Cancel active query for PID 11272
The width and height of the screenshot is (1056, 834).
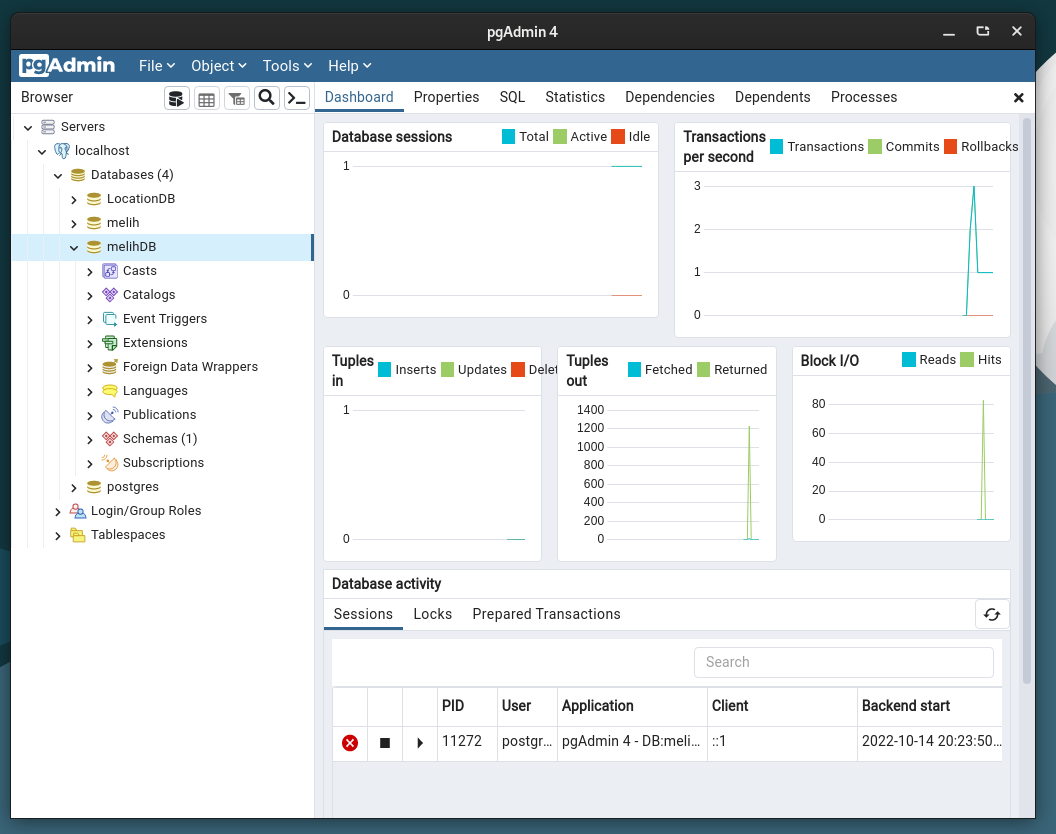(385, 743)
